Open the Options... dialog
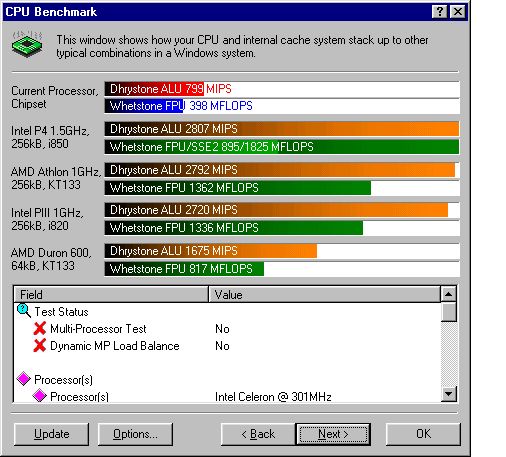Image resolution: width=506 pixels, height=457 pixels. 135,434
